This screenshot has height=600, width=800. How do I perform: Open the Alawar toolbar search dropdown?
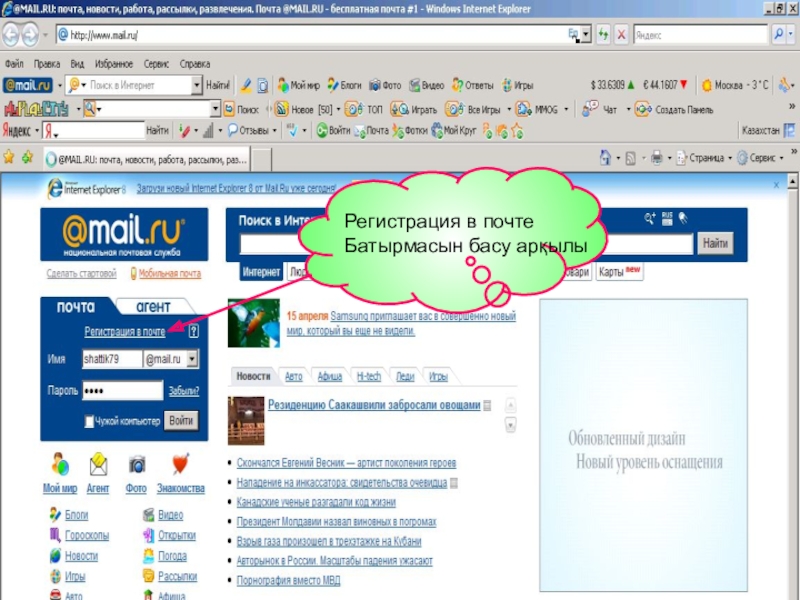(215, 109)
